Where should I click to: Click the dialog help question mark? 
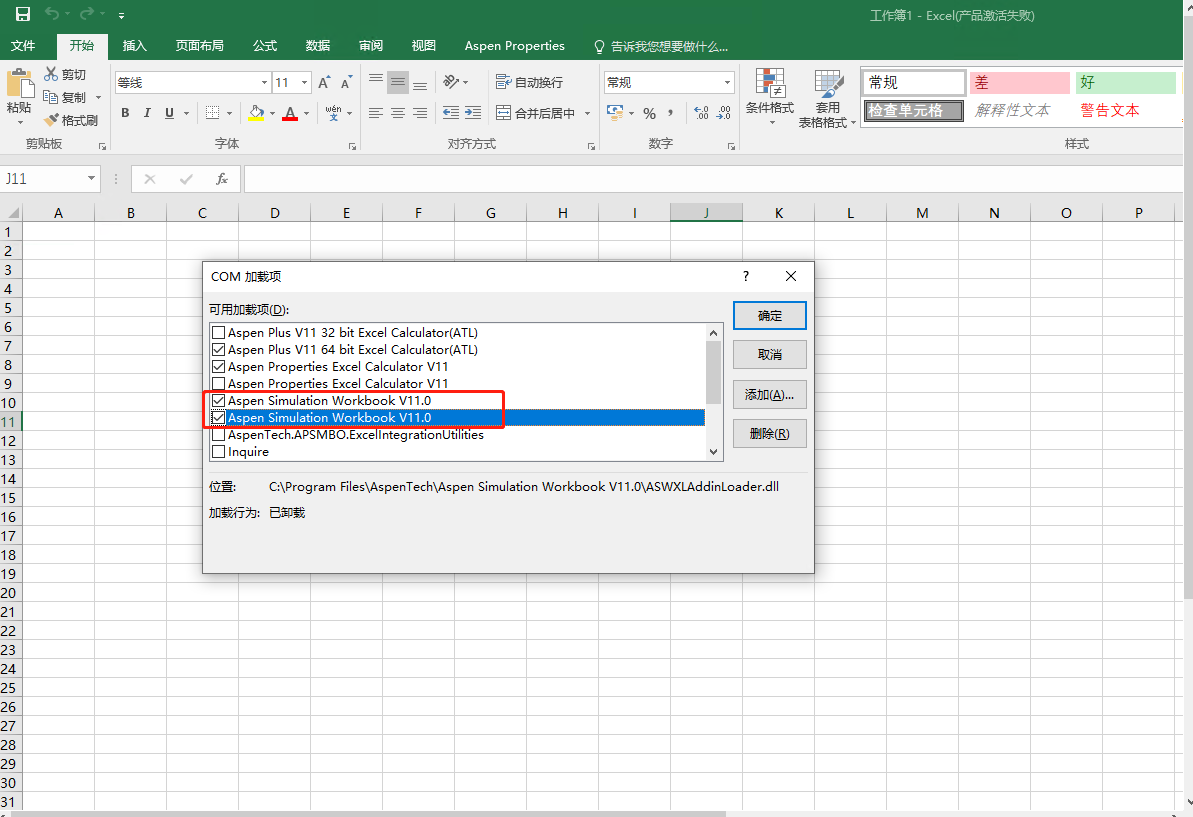746,276
